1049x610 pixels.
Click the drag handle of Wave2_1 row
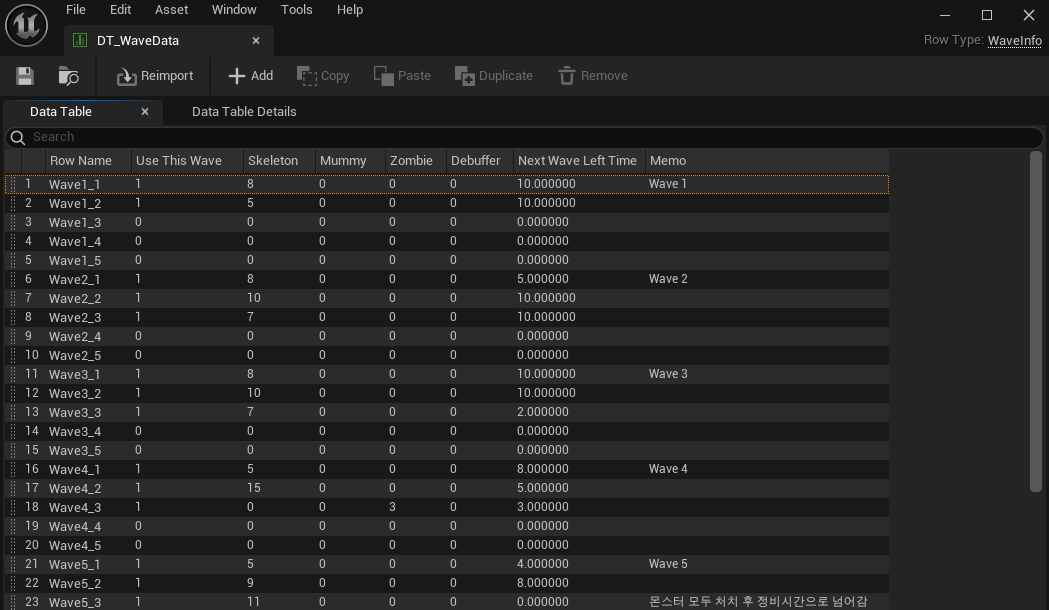tap(13, 279)
